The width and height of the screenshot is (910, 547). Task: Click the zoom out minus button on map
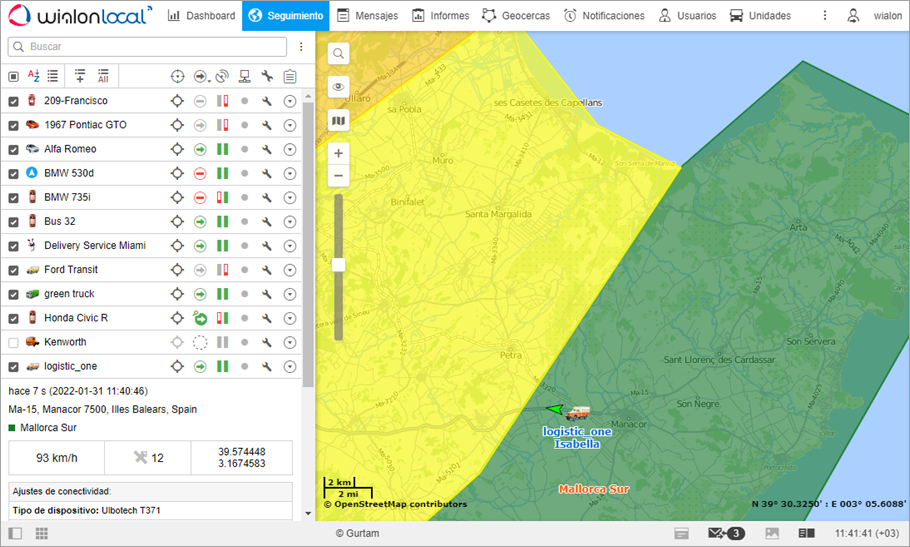[338, 176]
